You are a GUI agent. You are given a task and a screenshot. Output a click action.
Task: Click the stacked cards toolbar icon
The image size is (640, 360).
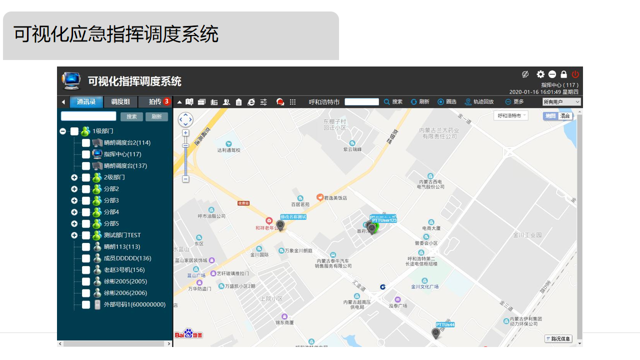[202, 102]
